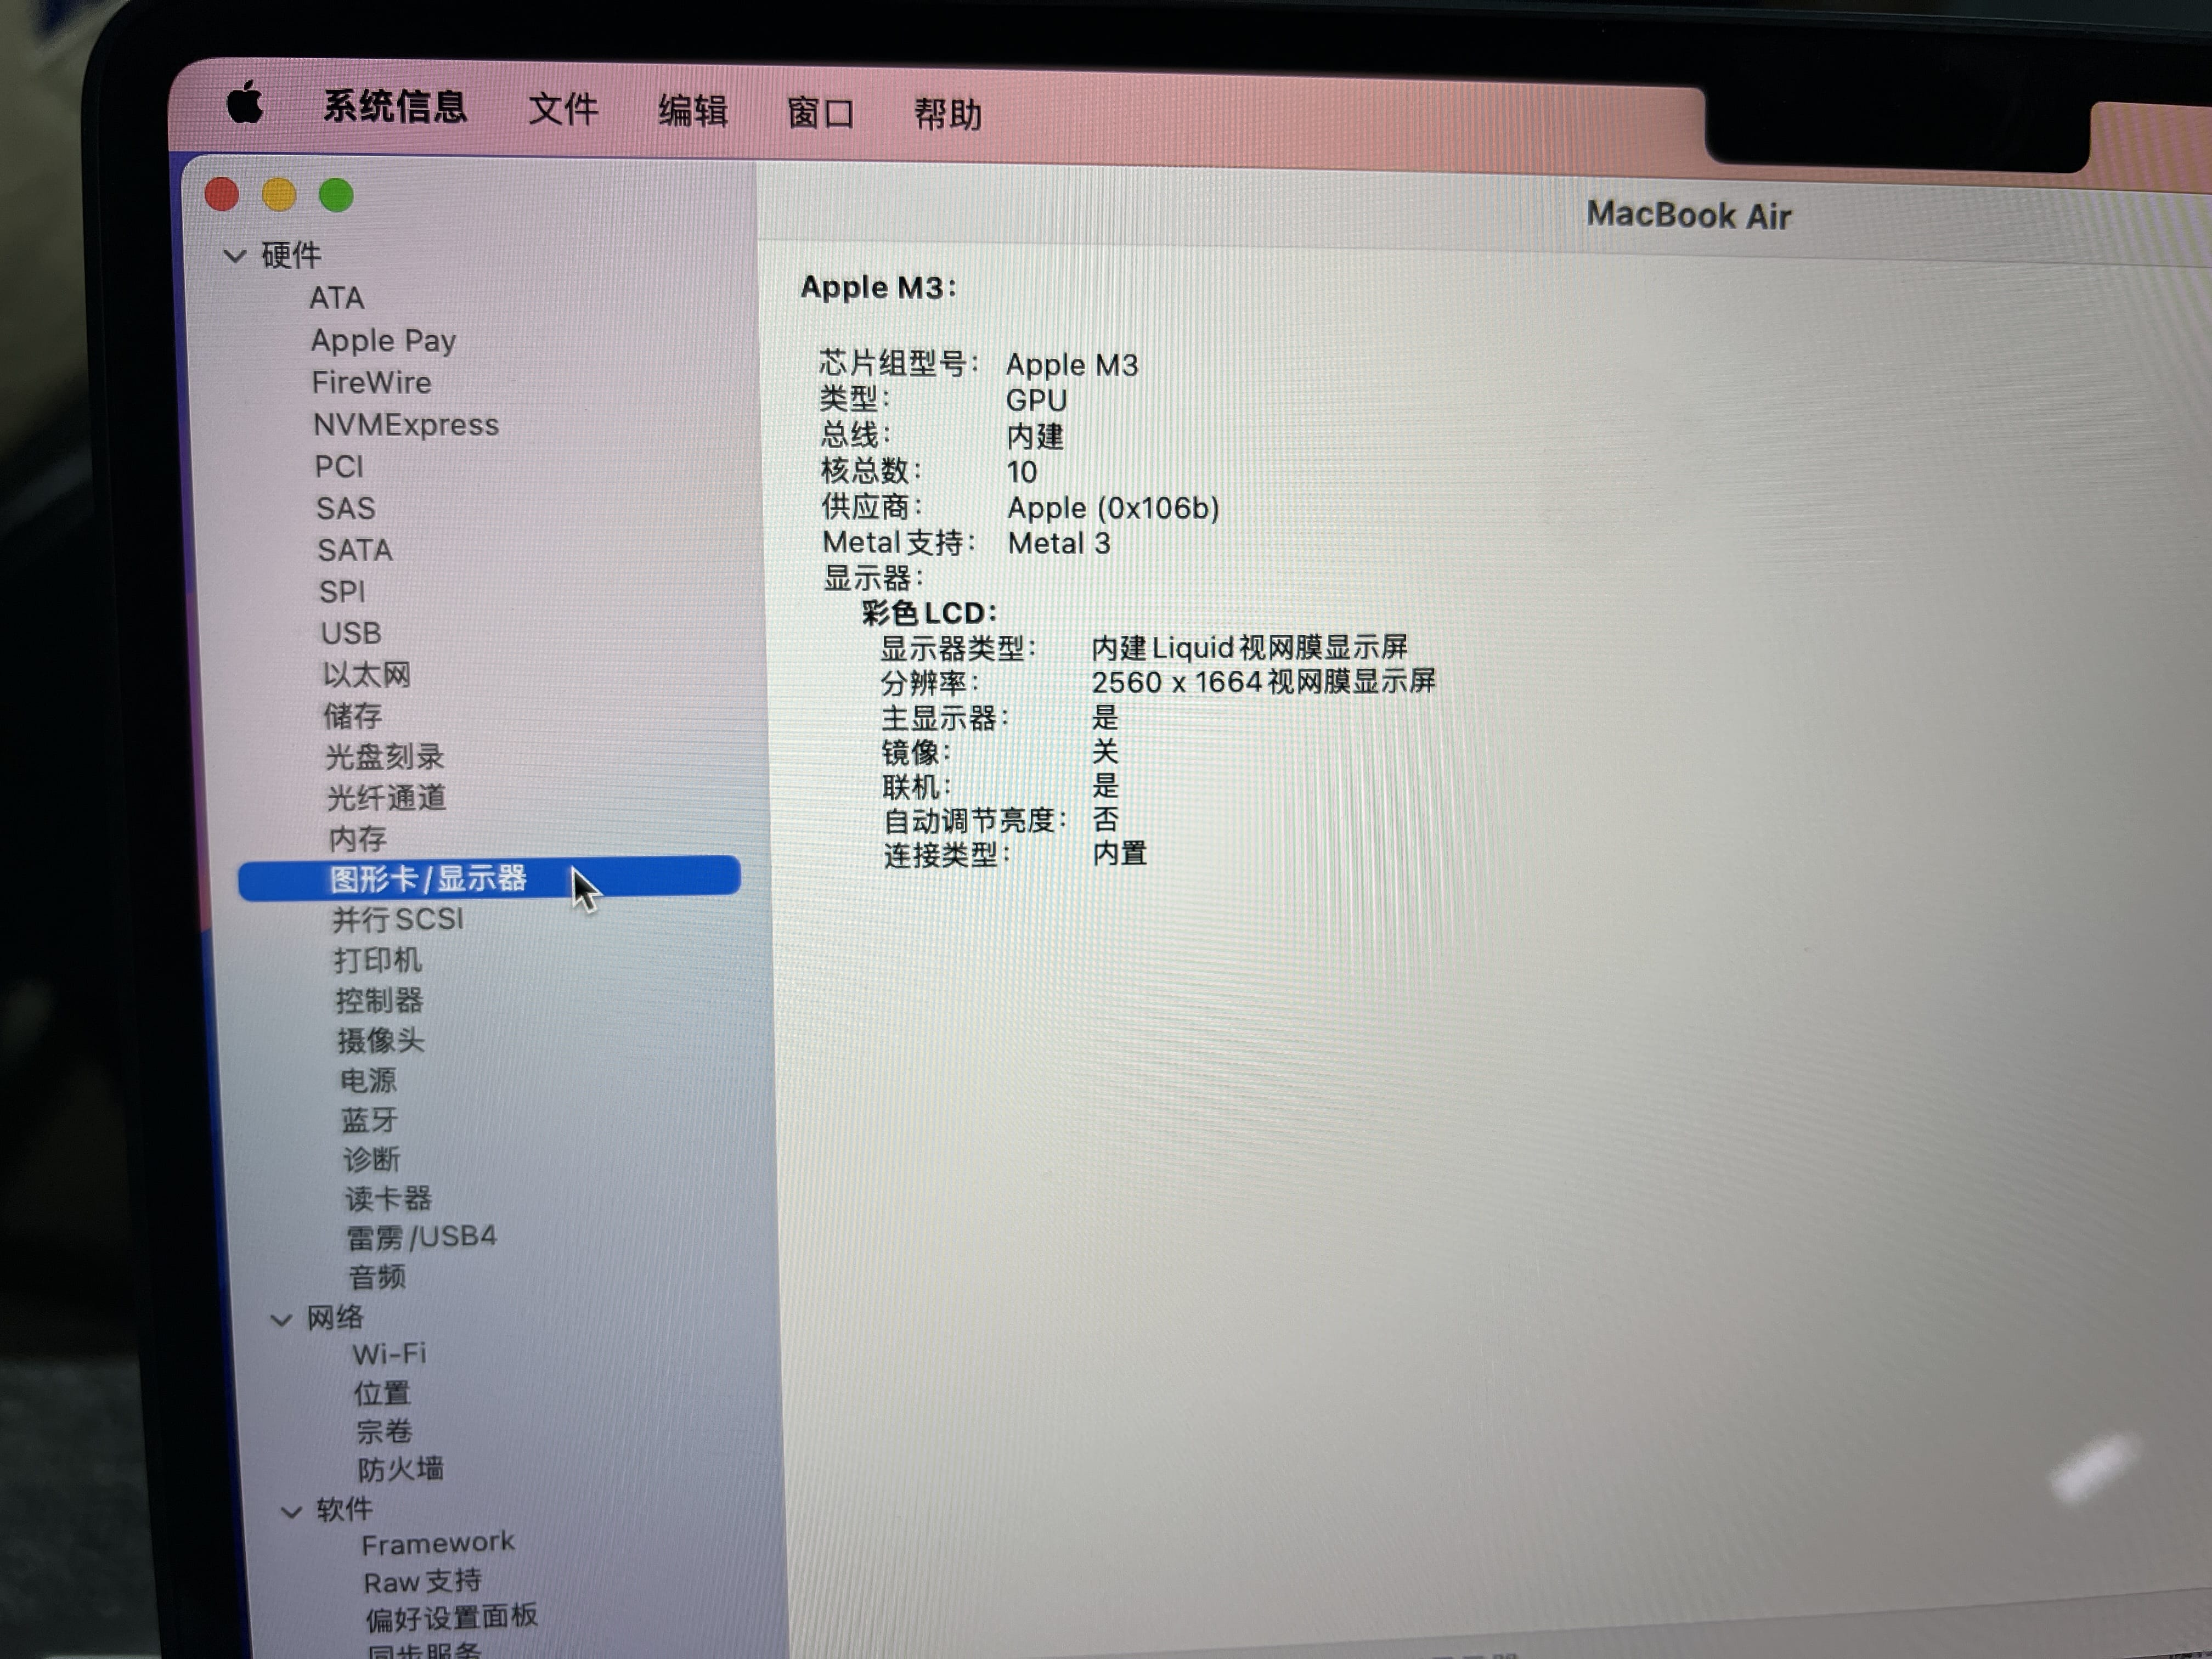Click the 硬件 section label
Image resolution: width=2212 pixels, height=1659 pixels.
(x=291, y=256)
